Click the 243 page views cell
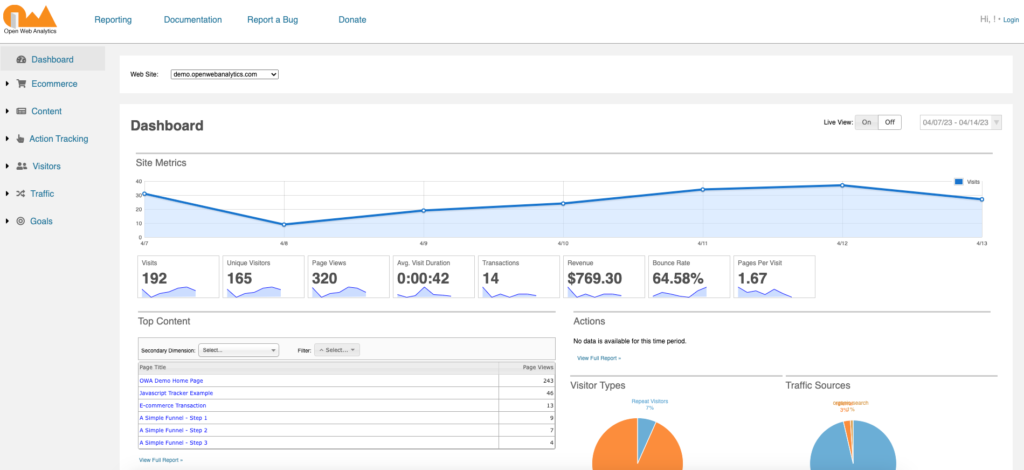Viewport: 1024px width, 470px height. pyautogui.click(x=527, y=381)
